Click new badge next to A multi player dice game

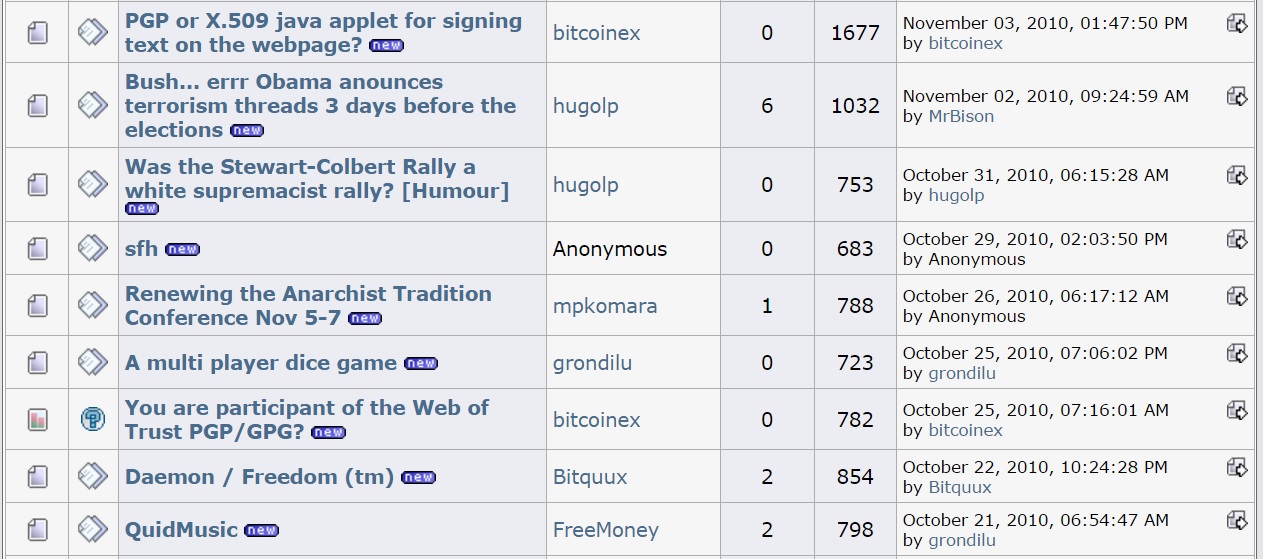[x=421, y=364]
